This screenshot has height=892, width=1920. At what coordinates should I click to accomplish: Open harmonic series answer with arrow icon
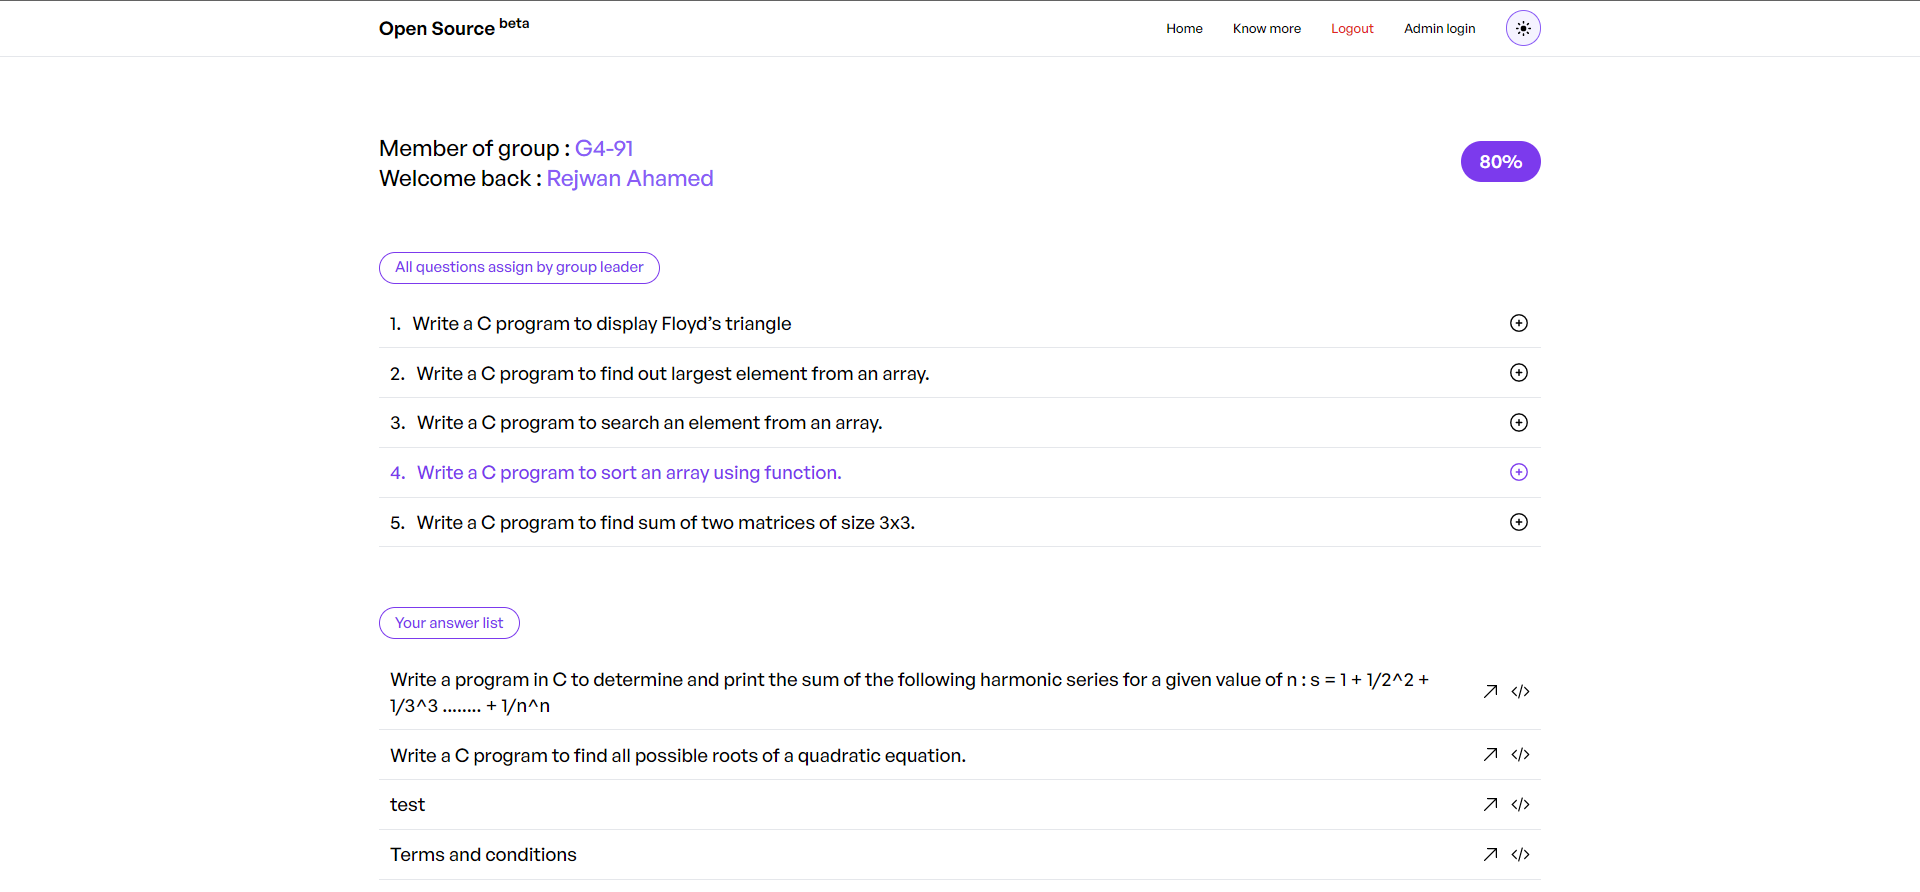[1490, 691]
